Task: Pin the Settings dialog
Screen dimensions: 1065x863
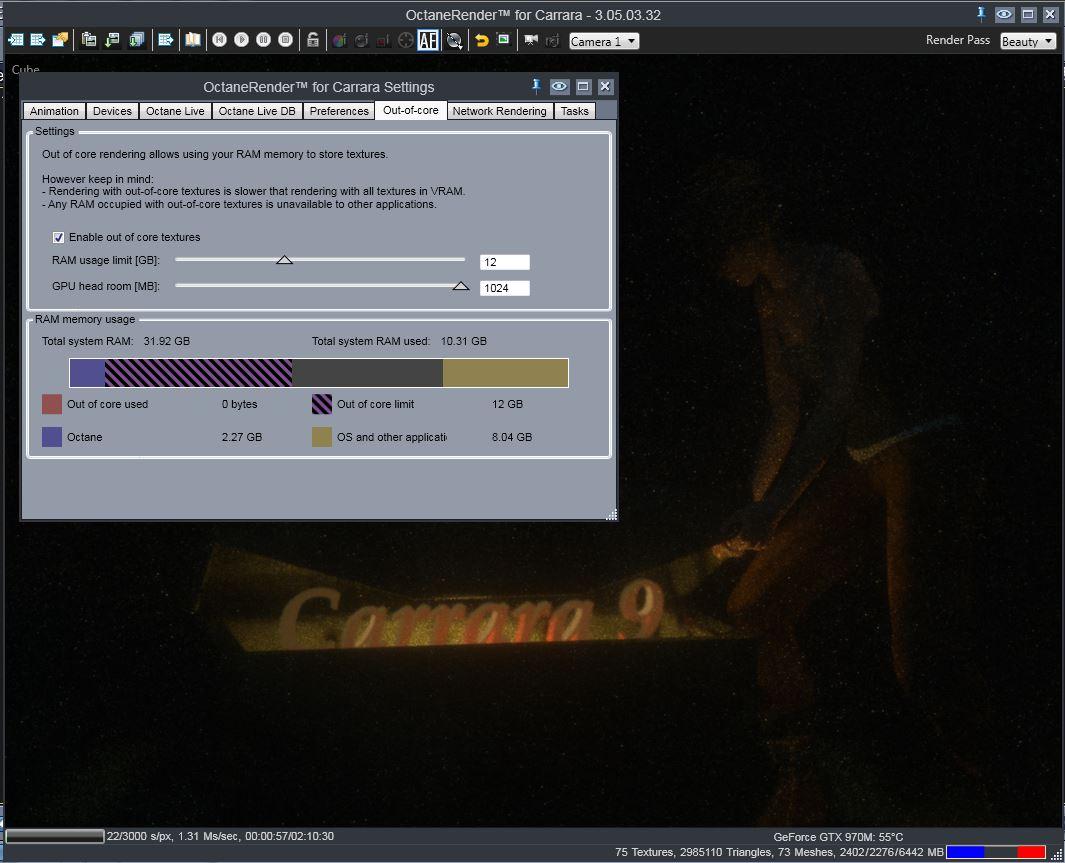Action: (536, 86)
